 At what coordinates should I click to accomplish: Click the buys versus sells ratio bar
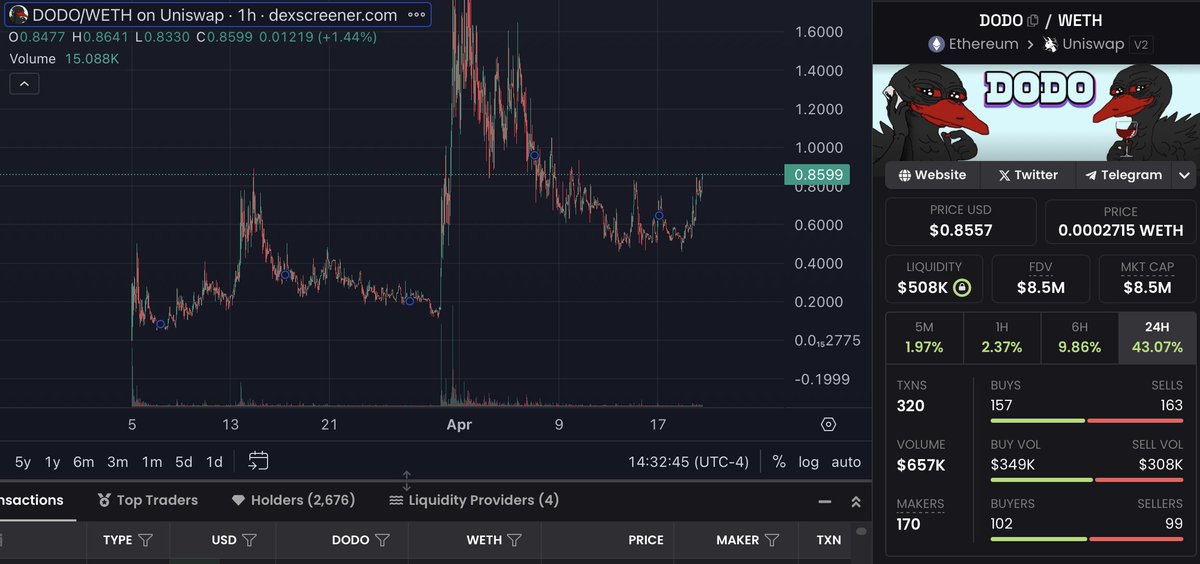1087,421
